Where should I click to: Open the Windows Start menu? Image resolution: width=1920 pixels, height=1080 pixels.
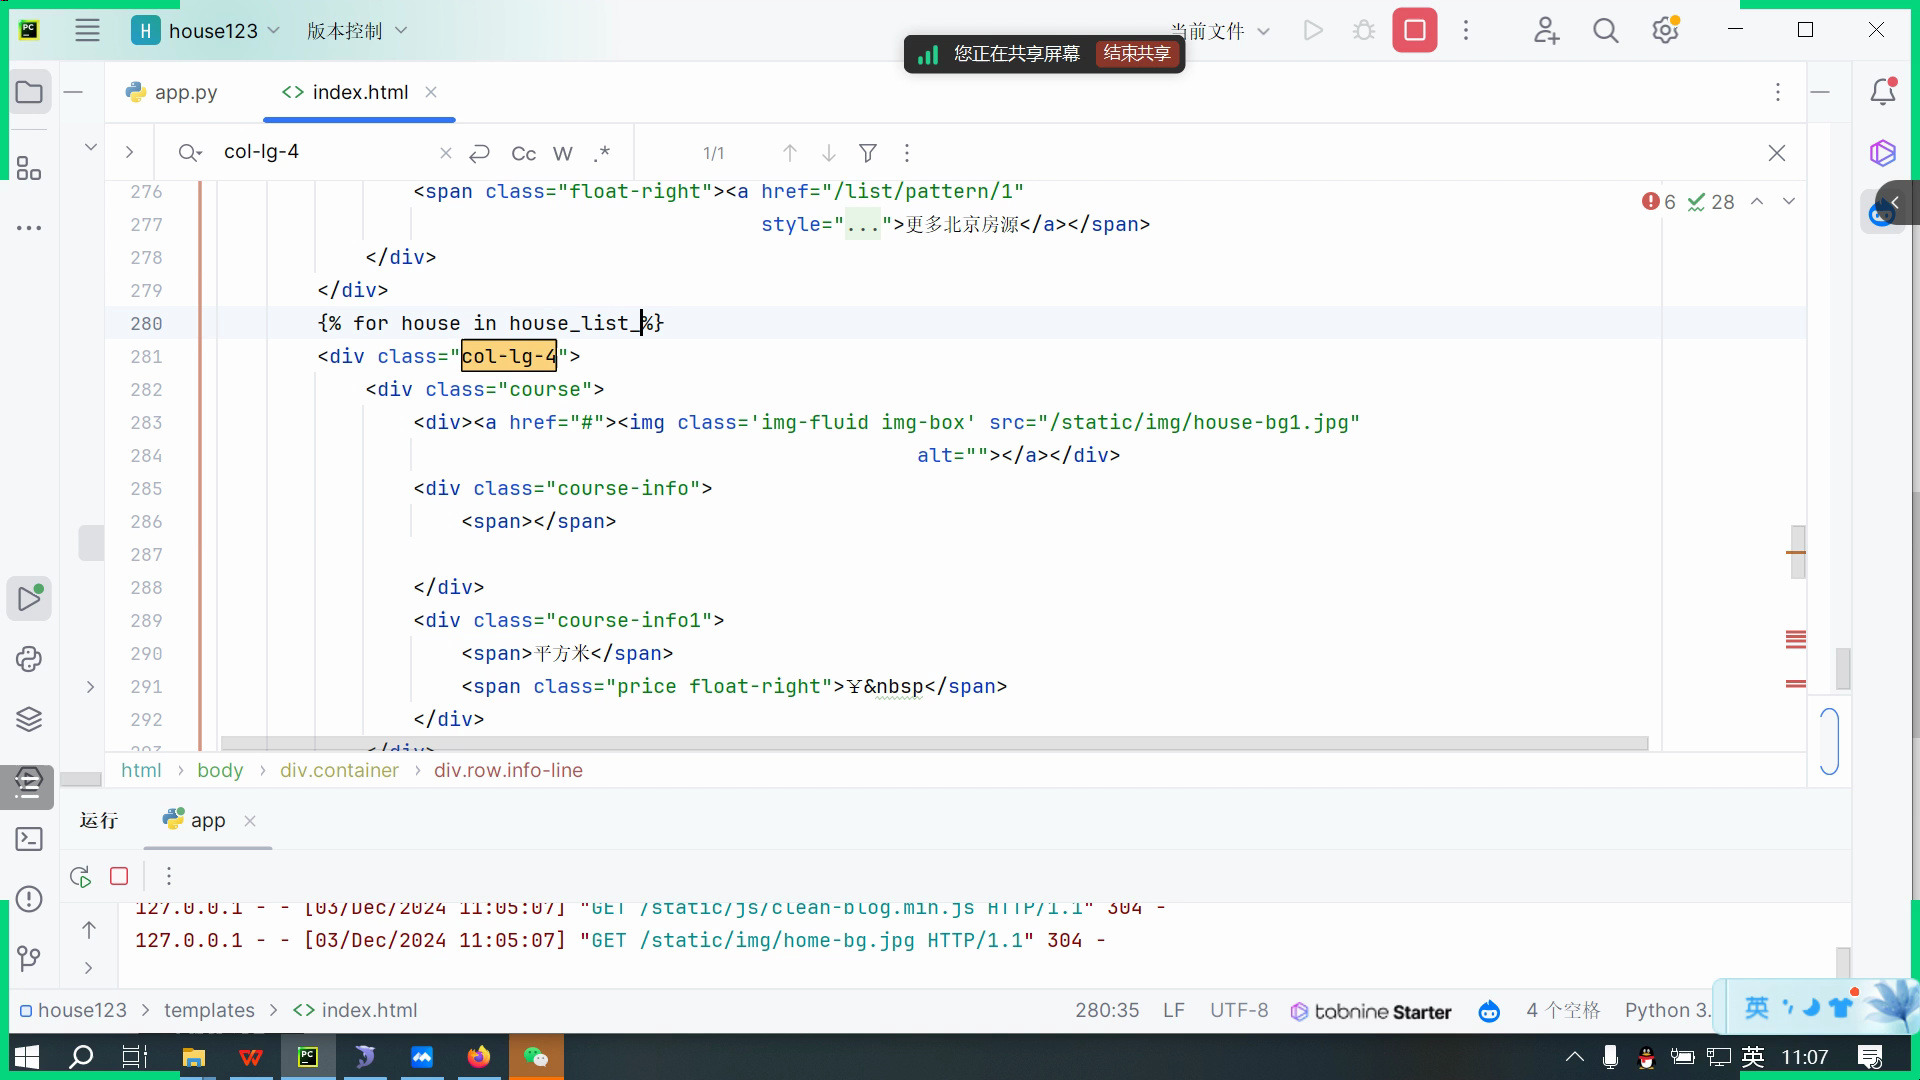27,1057
